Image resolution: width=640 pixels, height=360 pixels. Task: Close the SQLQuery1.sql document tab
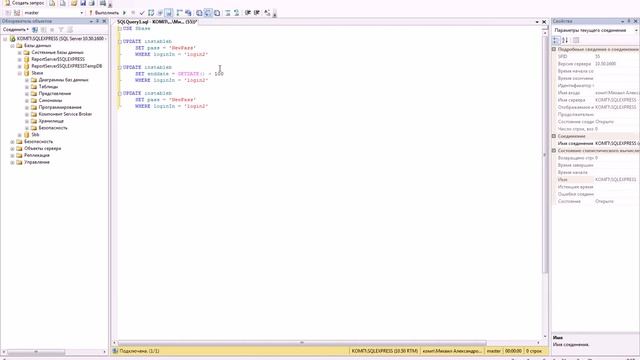[x=544, y=22]
